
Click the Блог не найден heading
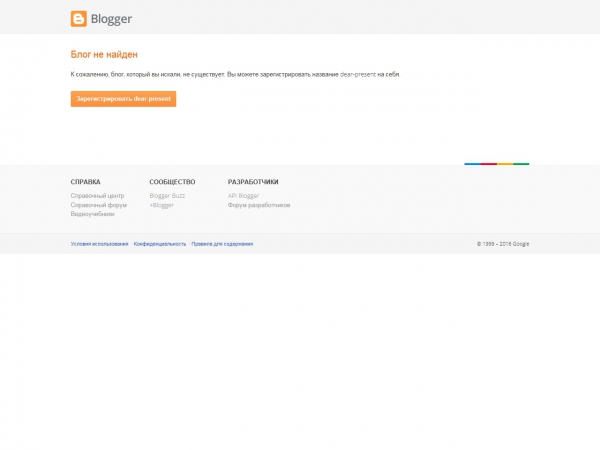[x=104, y=54]
